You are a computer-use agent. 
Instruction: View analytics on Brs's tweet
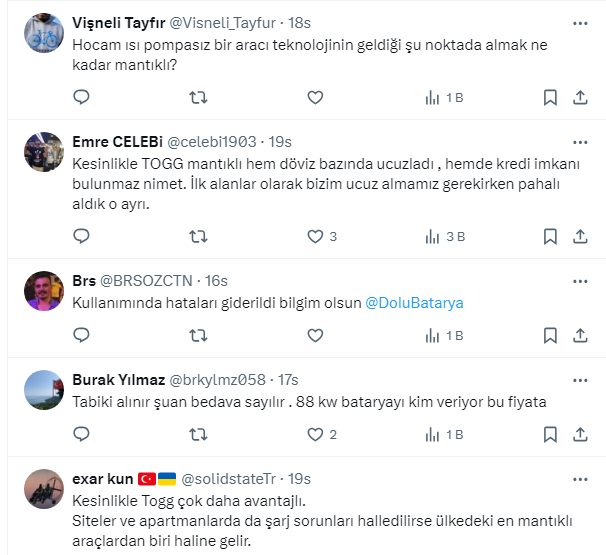point(443,336)
